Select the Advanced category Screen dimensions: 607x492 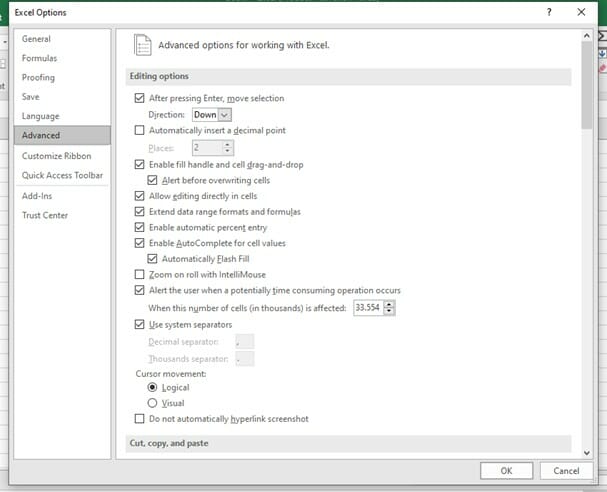pos(62,135)
